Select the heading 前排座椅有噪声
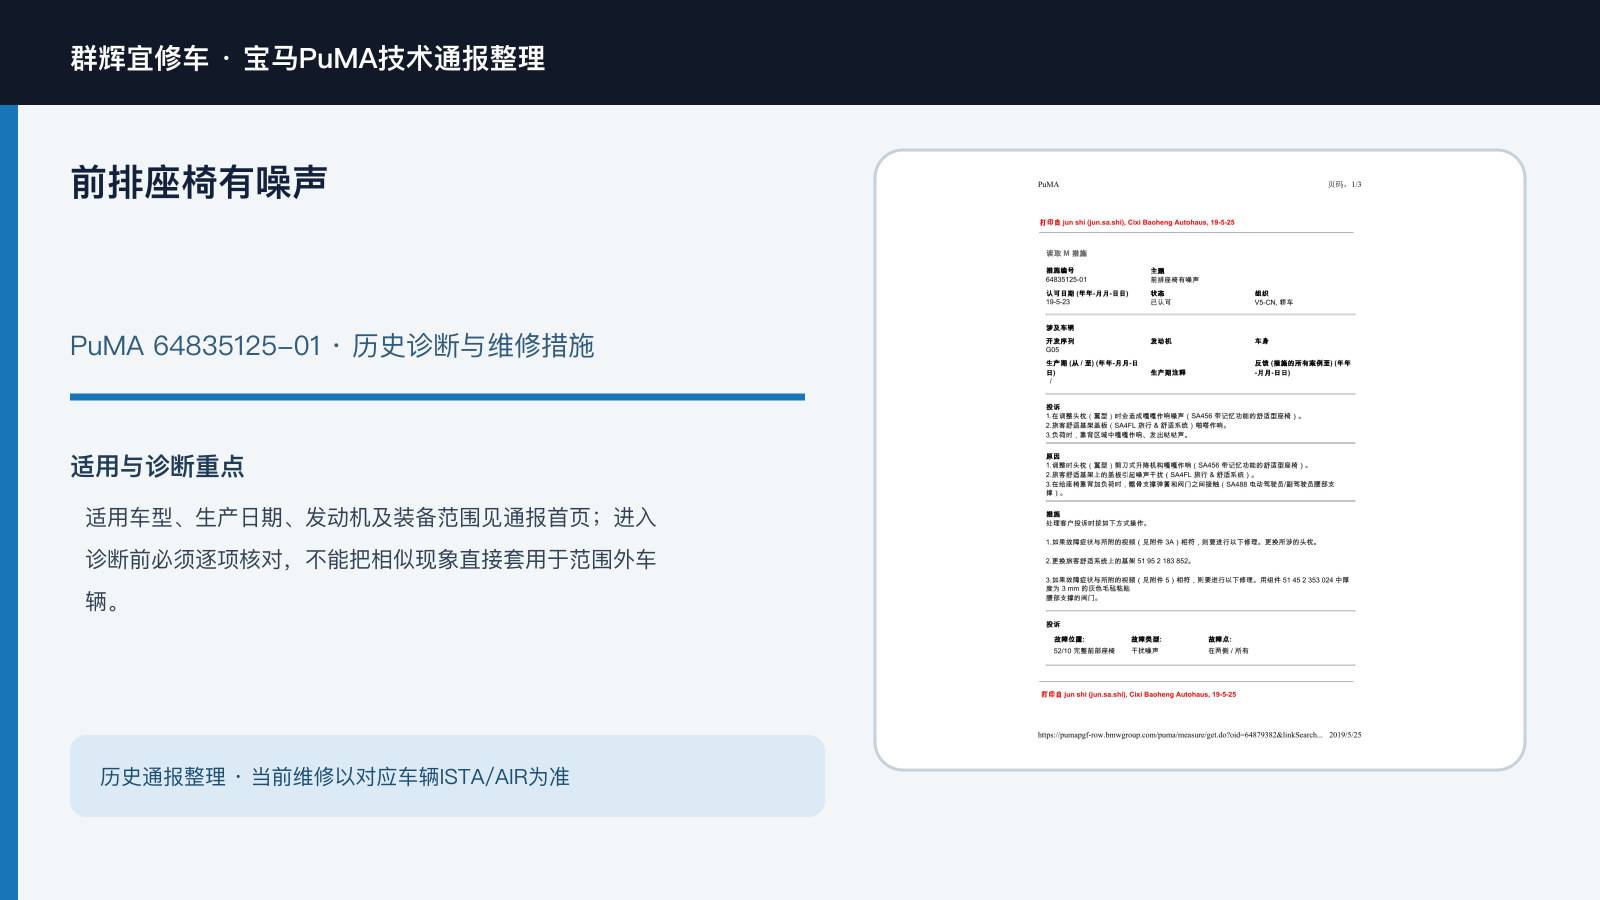 point(199,182)
